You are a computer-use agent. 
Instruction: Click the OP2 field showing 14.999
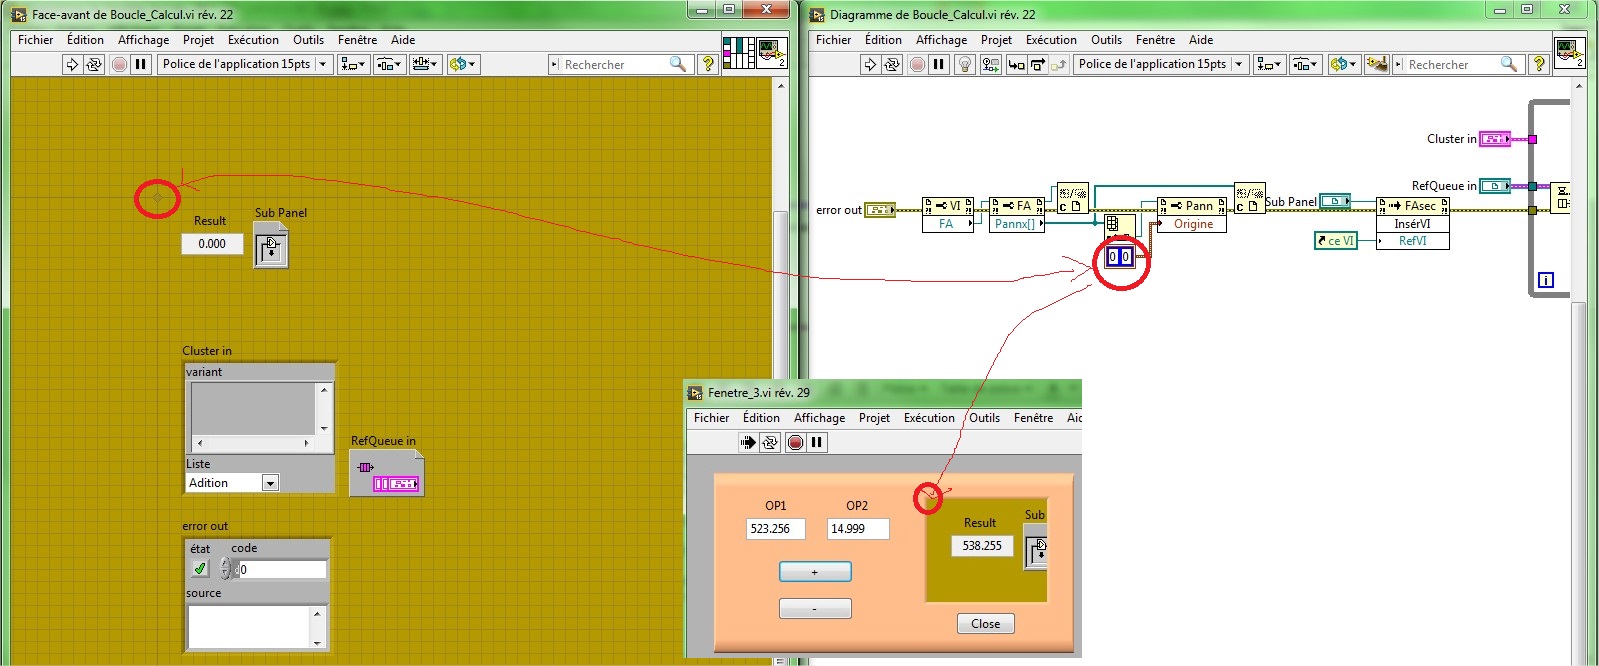coord(858,529)
